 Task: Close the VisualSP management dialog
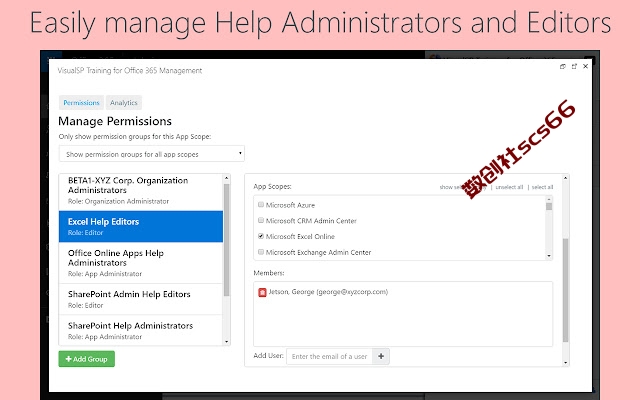tap(585, 66)
